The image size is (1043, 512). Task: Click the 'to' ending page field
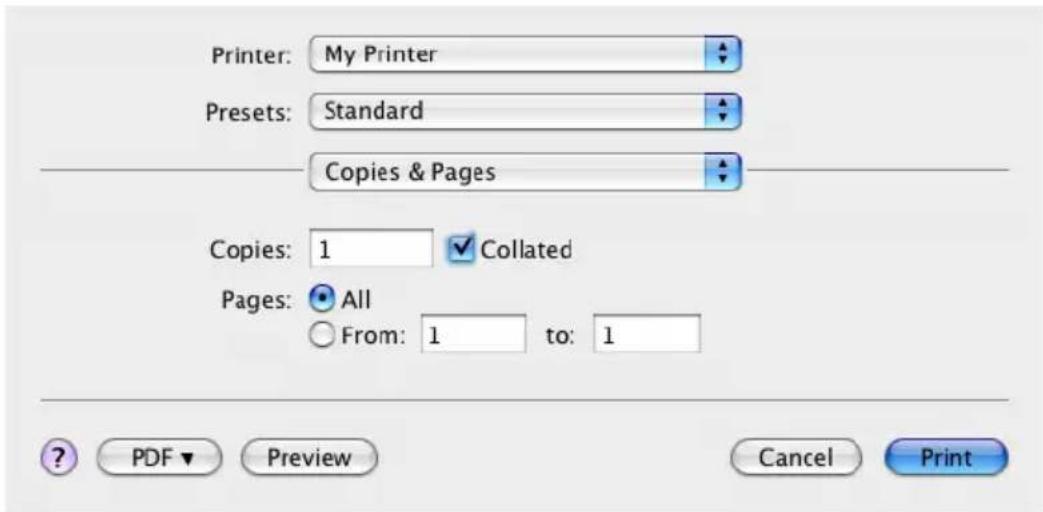(647, 334)
